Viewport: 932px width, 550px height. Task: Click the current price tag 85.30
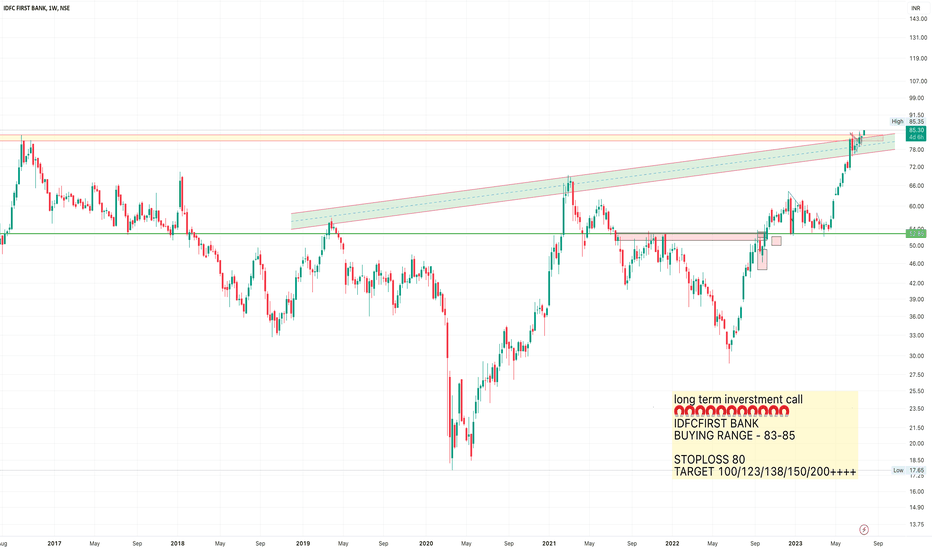[916, 130]
